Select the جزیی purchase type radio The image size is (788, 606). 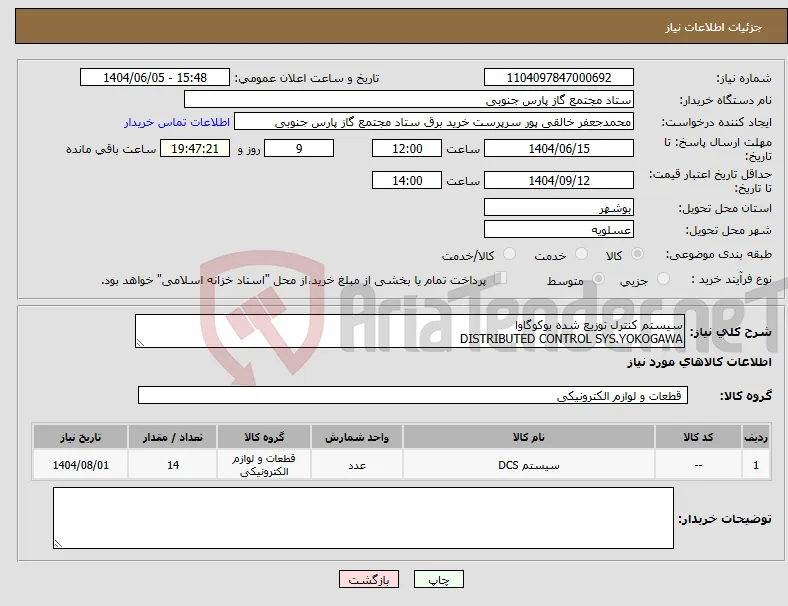pyautogui.click(x=663, y=279)
